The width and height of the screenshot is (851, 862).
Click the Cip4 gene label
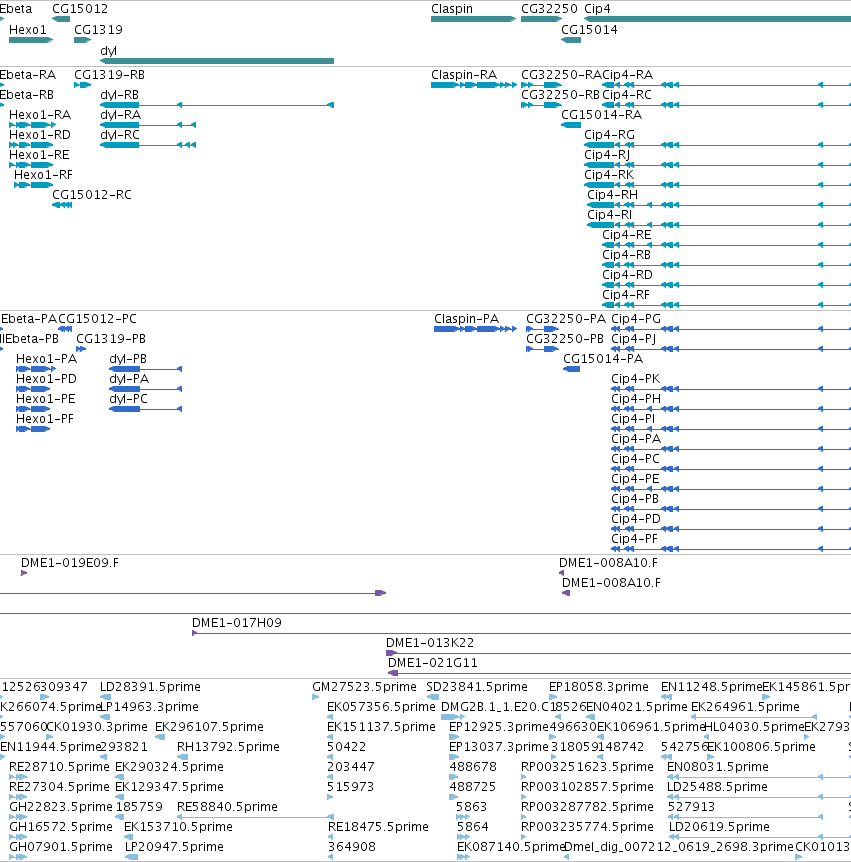pyautogui.click(x=598, y=9)
